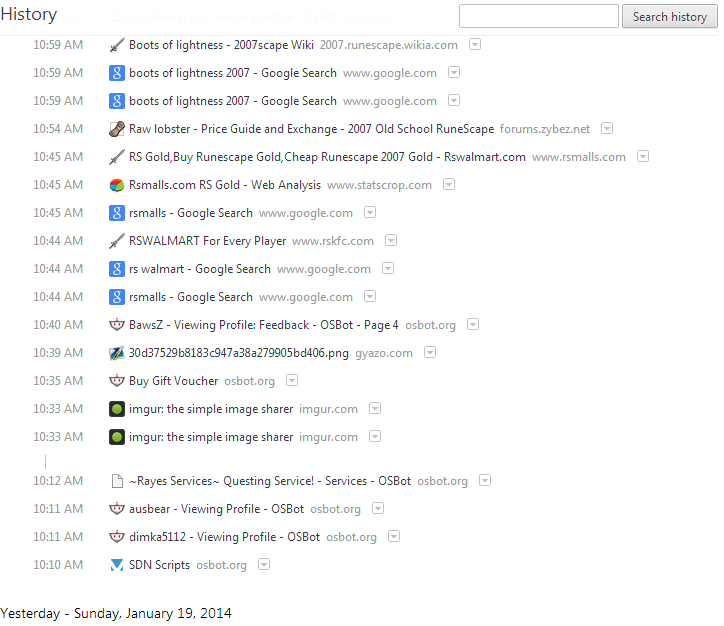Click the History page title
724x626 pixels.
point(29,14)
